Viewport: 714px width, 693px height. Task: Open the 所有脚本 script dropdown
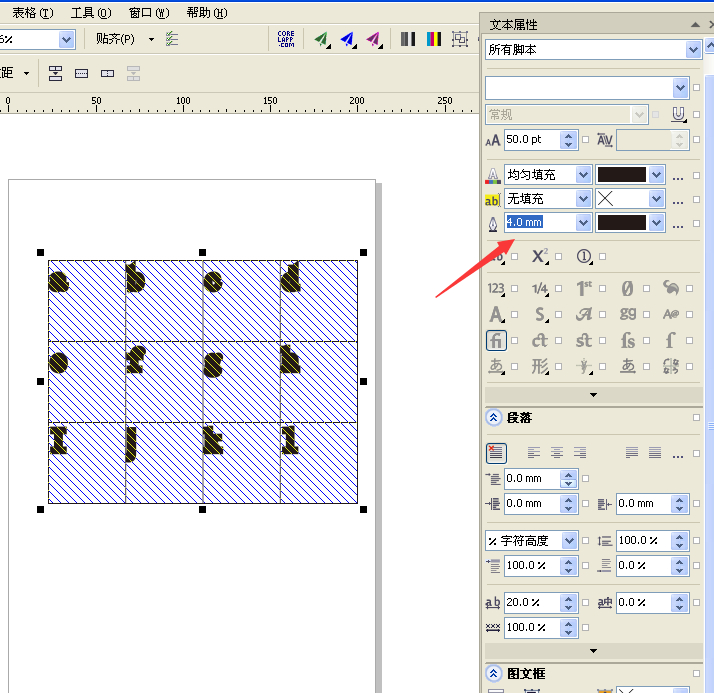pos(693,50)
